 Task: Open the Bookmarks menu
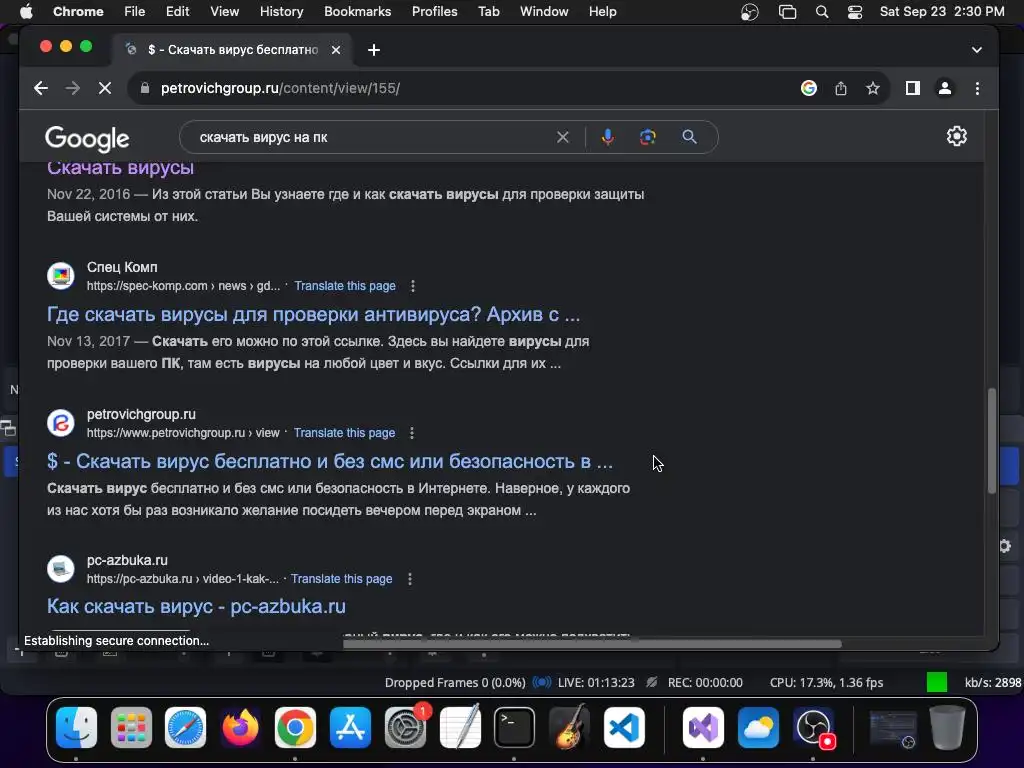(x=357, y=12)
